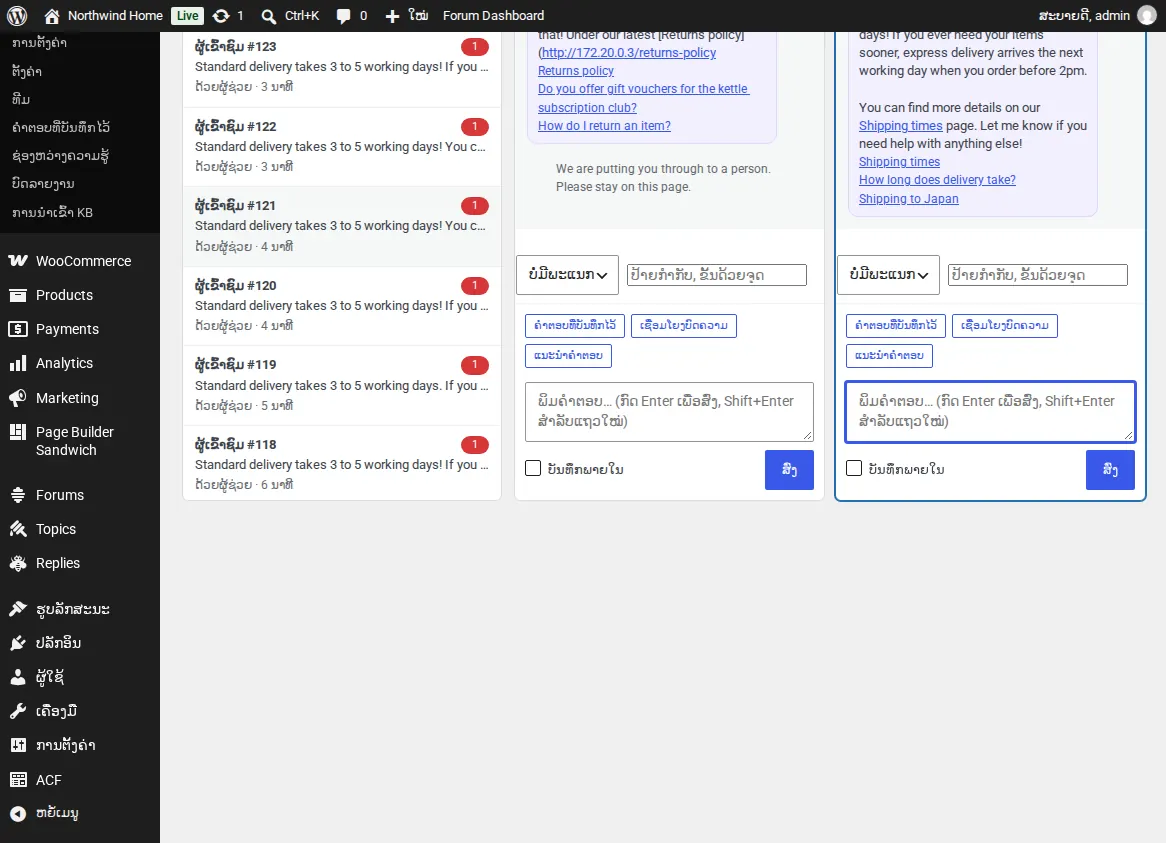1166x843 pixels.
Task: Open the category dropdown in right panel
Action: coord(889,275)
